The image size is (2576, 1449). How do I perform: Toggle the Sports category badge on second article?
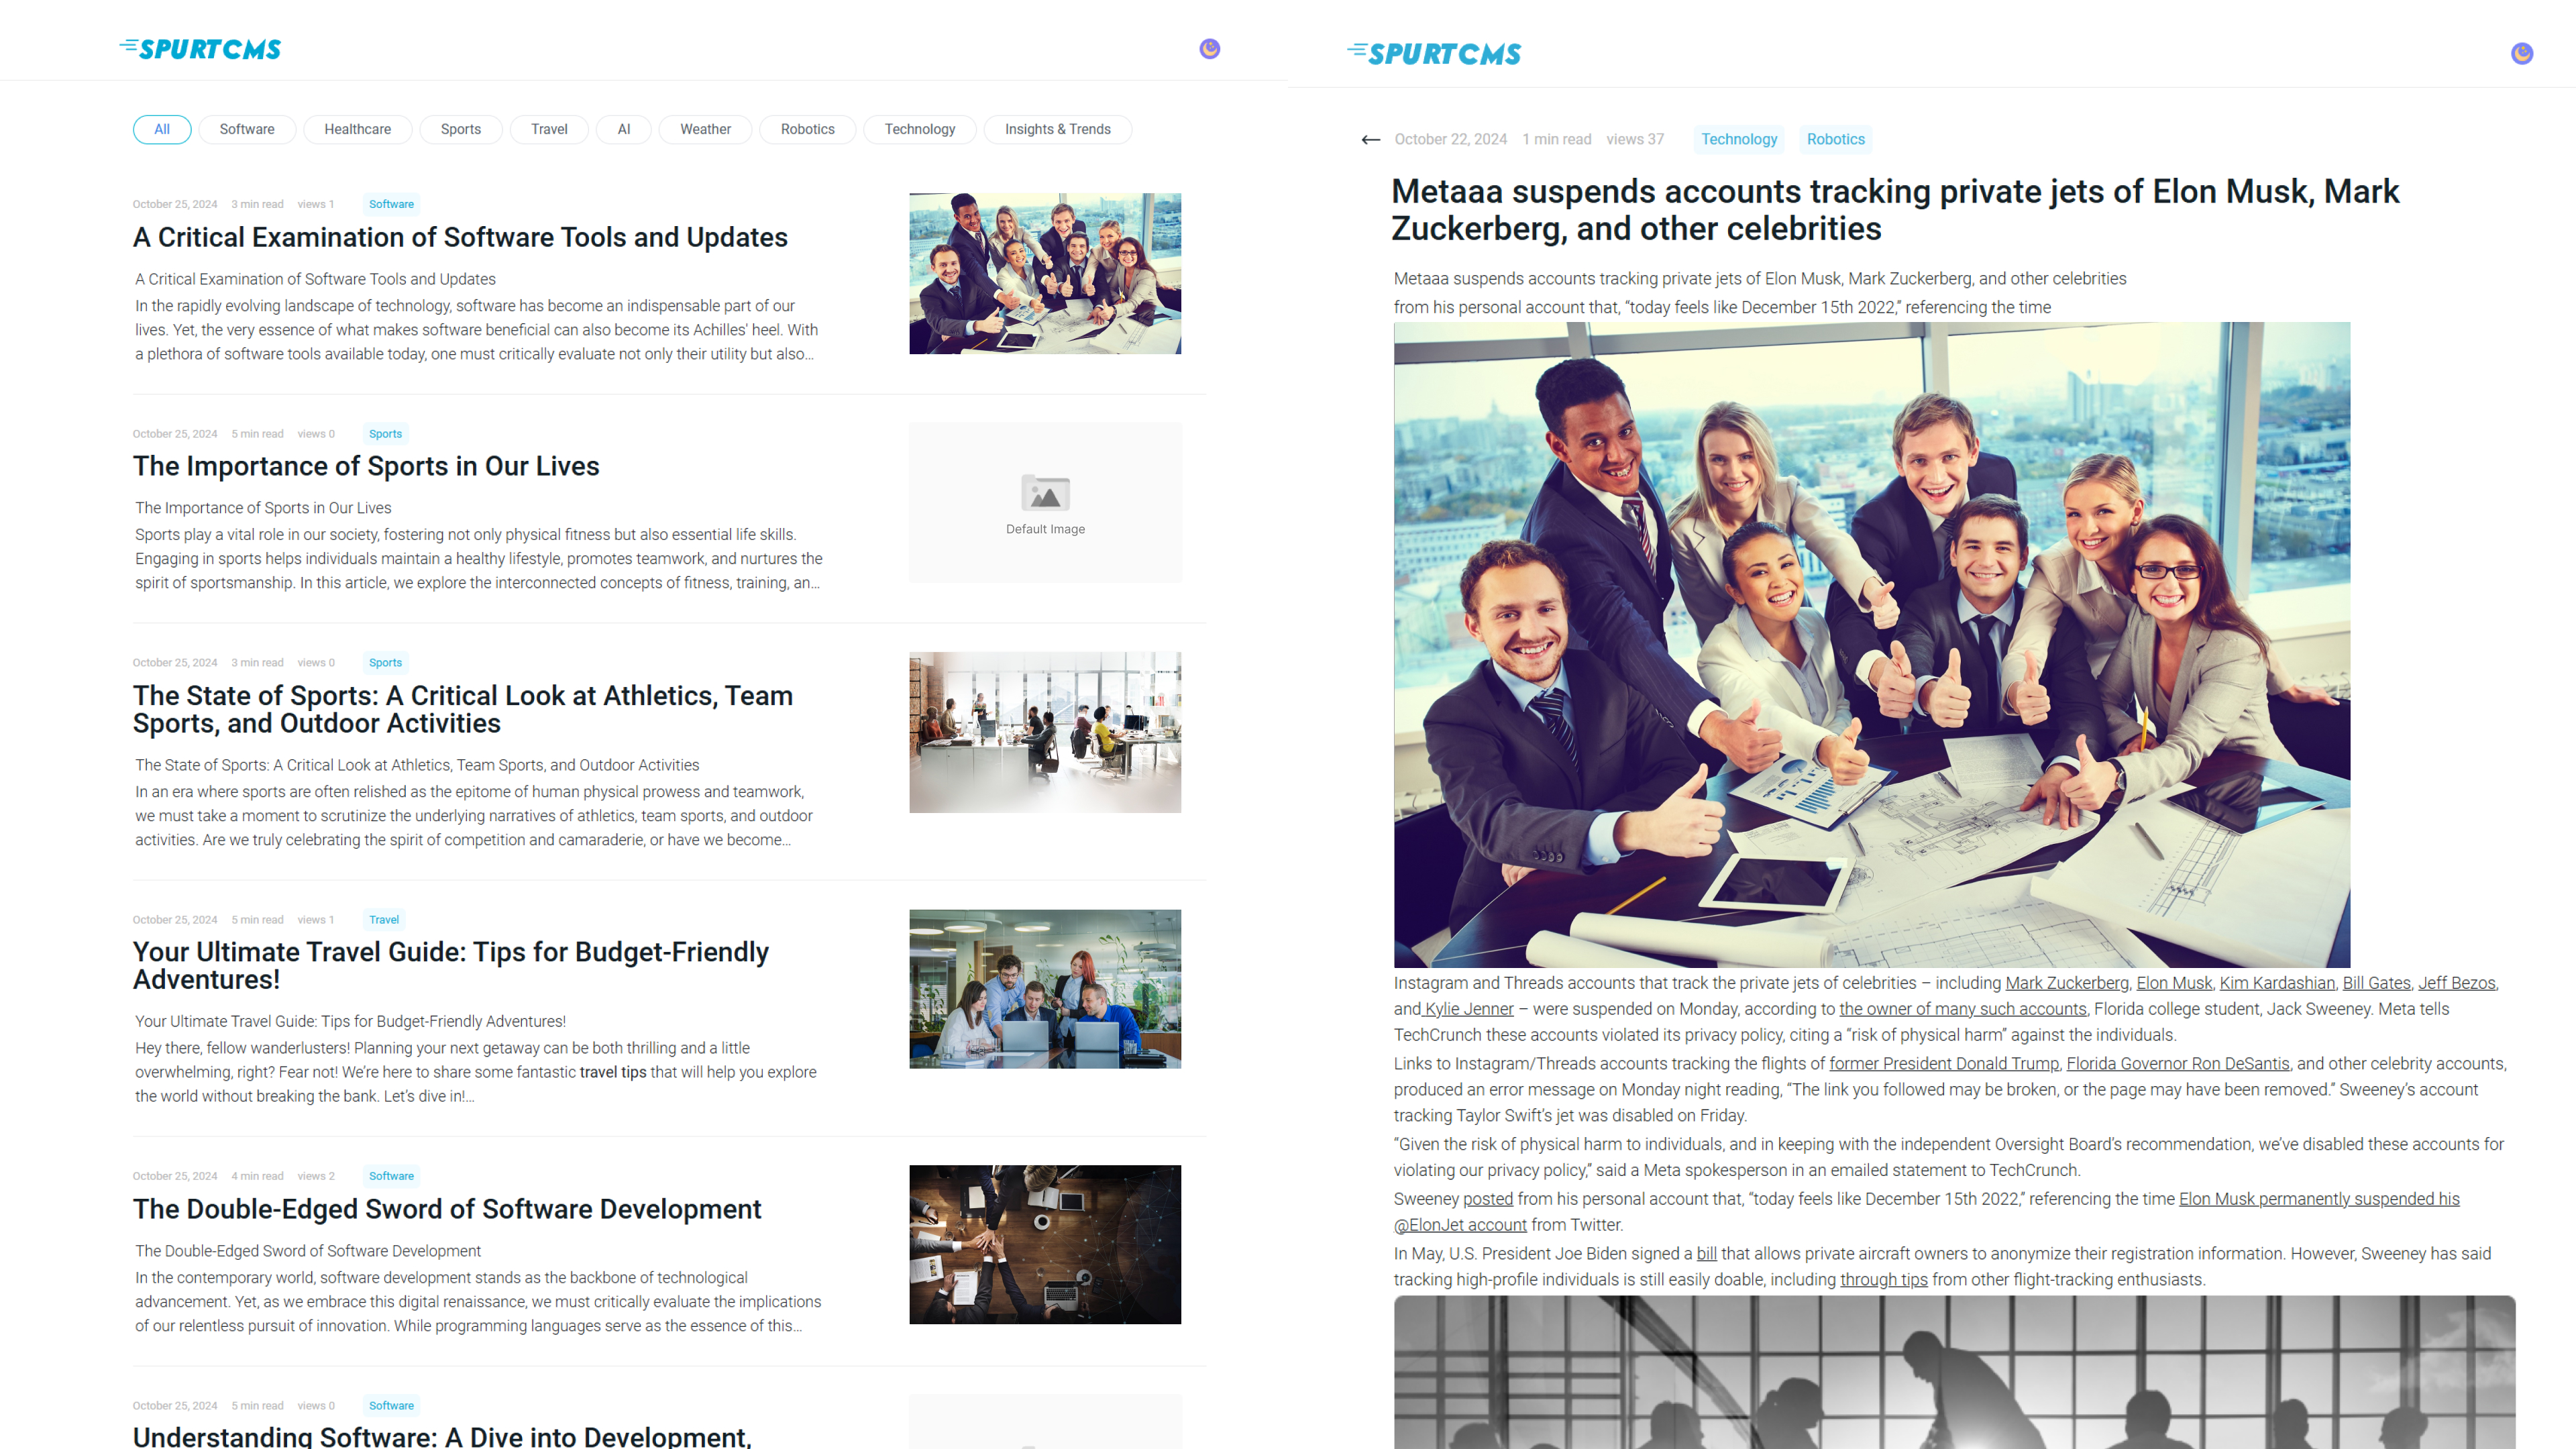(386, 433)
